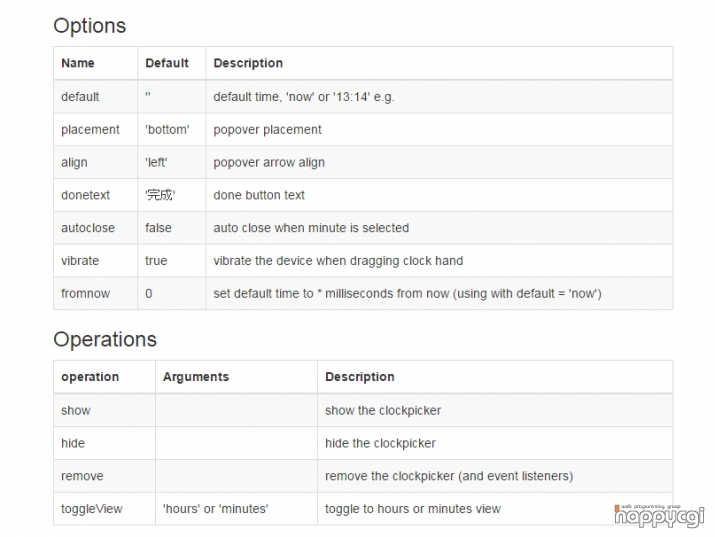Click the 'Default' column header
This screenshot has width=715, height=537.
[167, 63]
